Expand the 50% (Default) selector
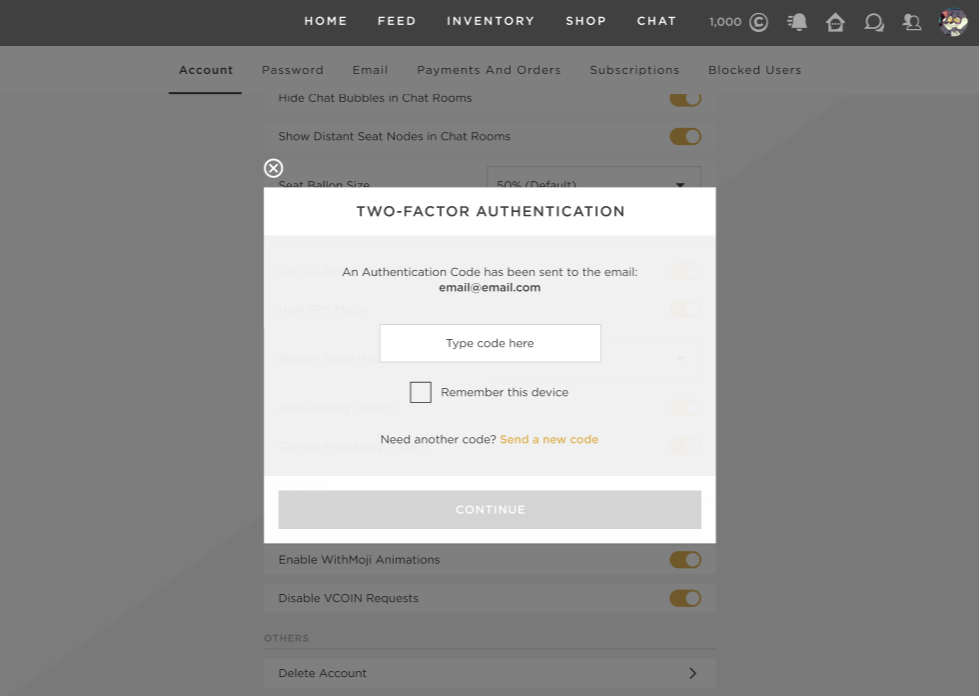This screenshot has width=979, height=696. (x=594, y=185)
